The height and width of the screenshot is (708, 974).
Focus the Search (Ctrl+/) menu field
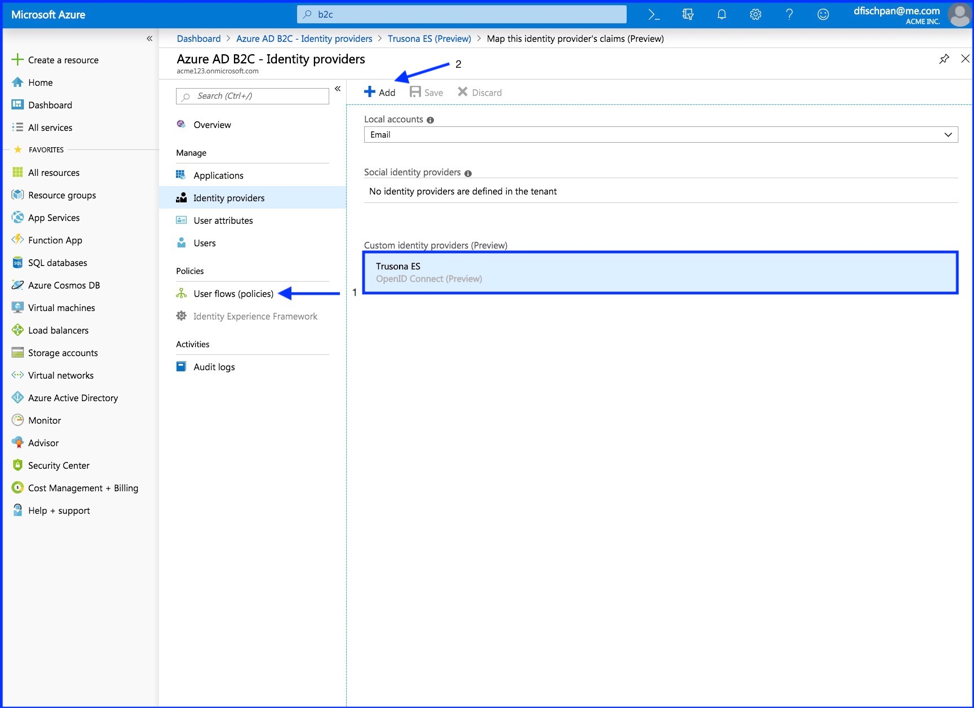(x=252, y=96)
